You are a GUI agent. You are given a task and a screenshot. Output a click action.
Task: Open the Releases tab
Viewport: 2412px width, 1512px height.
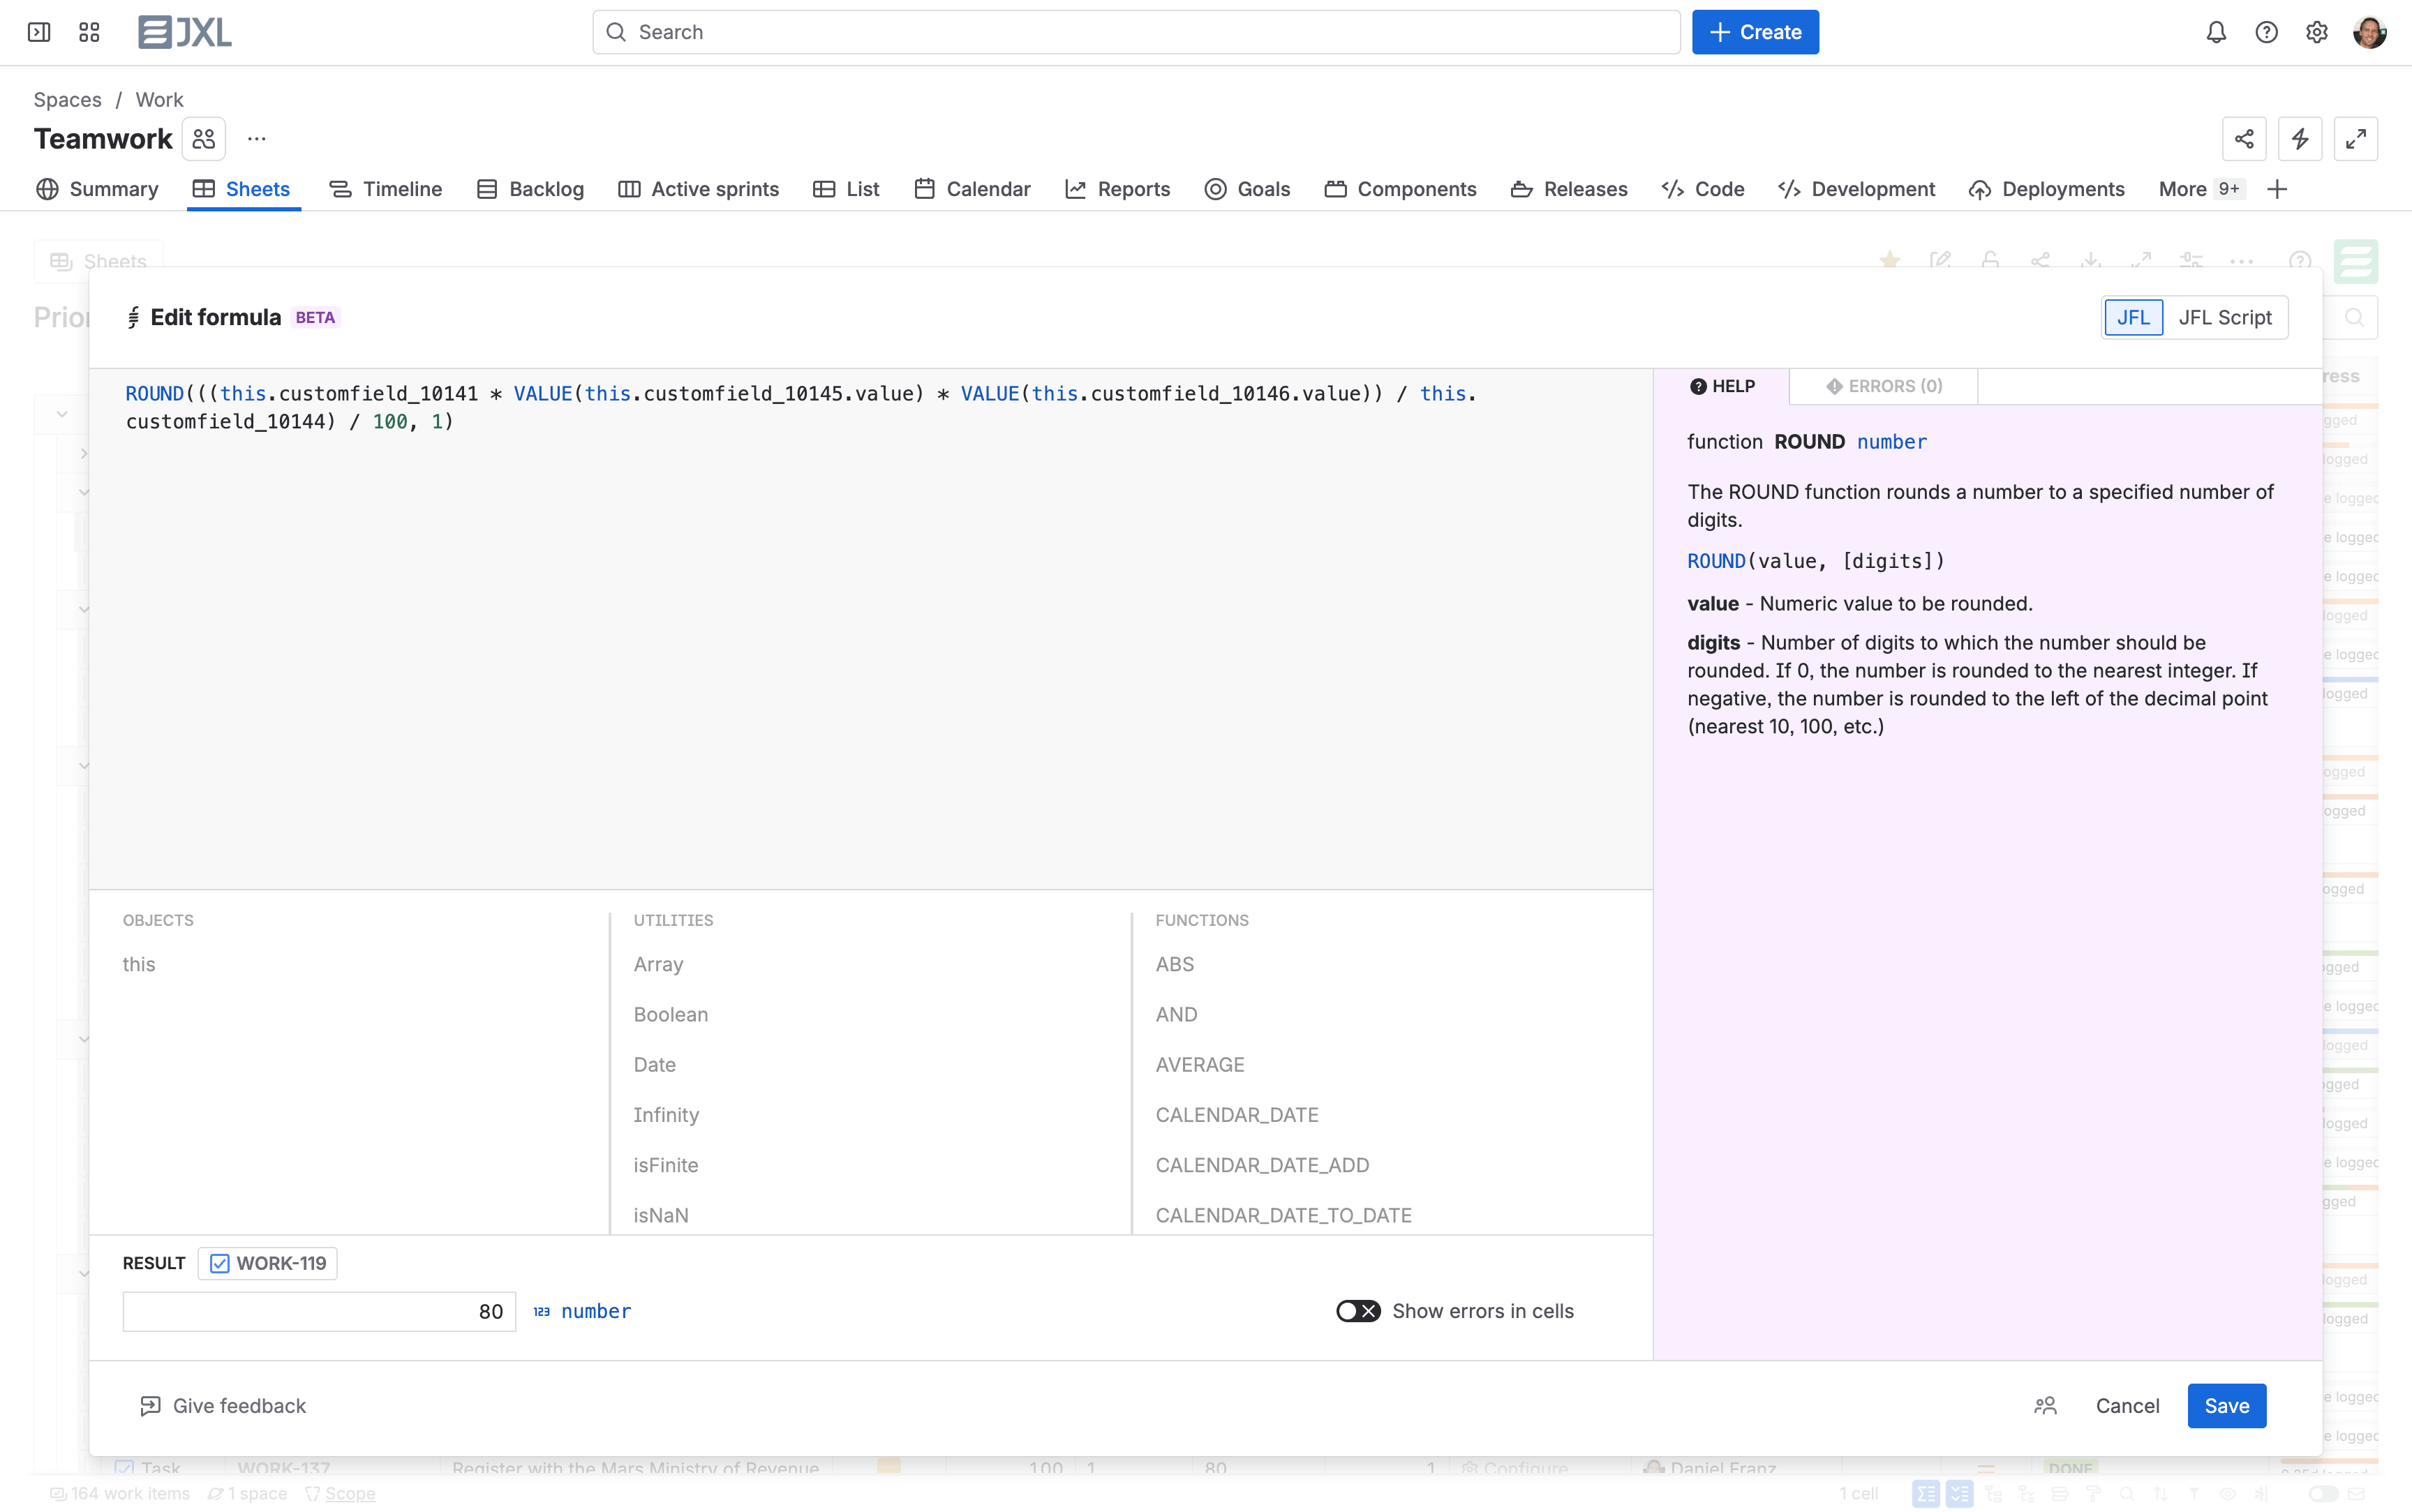[x=1569, y=189]
